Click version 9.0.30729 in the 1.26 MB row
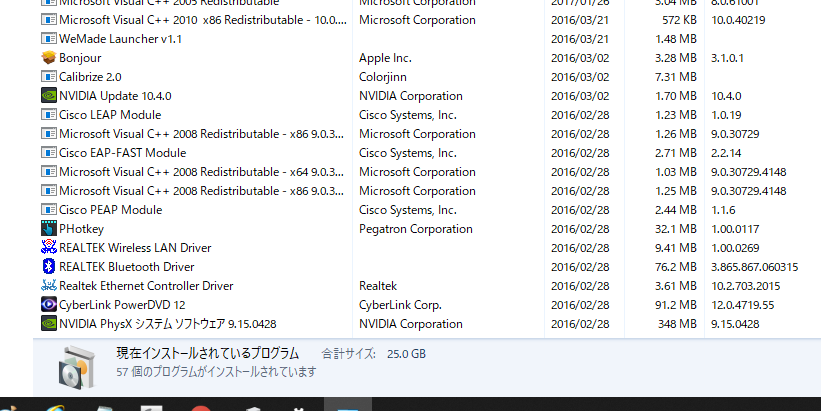Viewport: 821px width, 411px height. (x=735, y=134)
